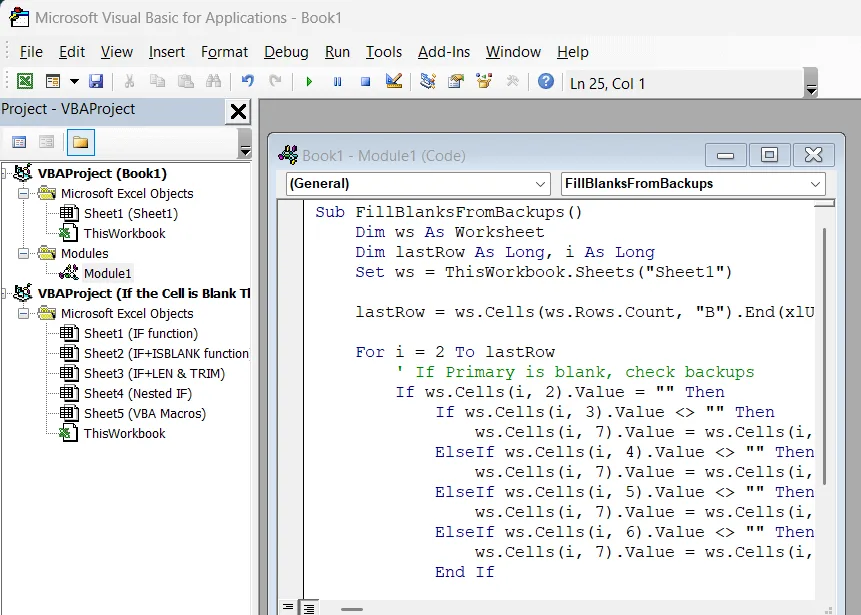Open the Window menu
Image resolution: width=861 pixels, height=615 pixels.
[513, 52]
